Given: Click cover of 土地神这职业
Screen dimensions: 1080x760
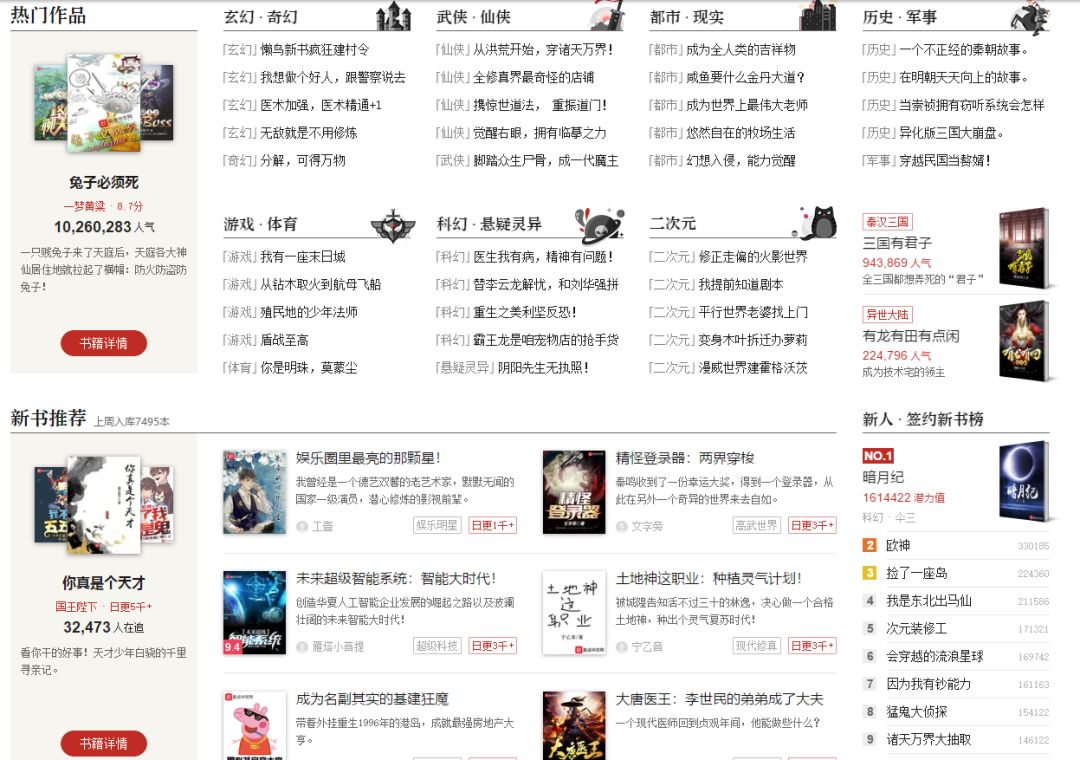Looking at the screenshot, I should (574, 613).
